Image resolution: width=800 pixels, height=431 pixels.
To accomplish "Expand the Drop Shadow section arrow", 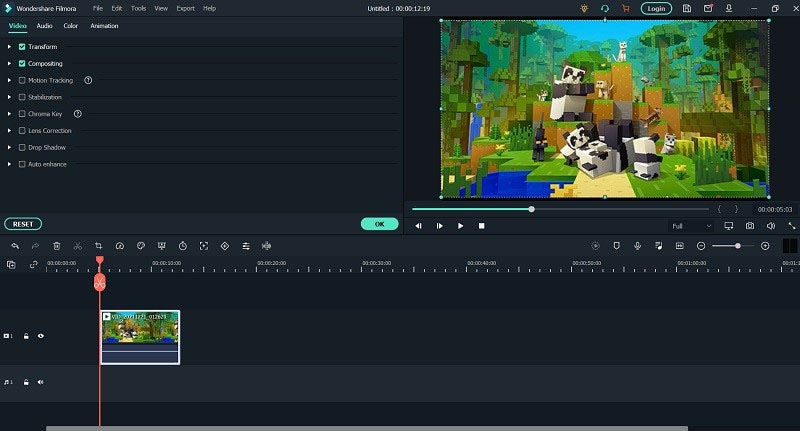I will (9, 147).
